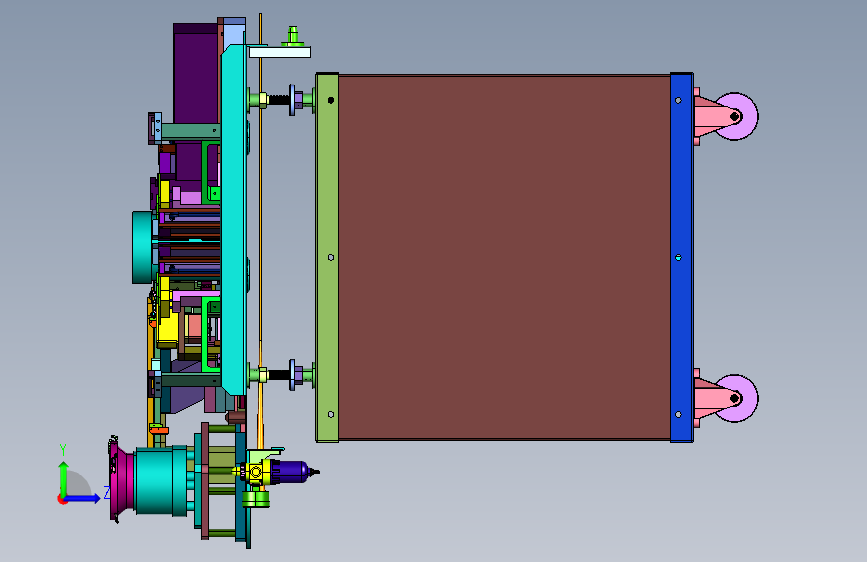The image size is (867, 562).
Task: Pick the lower violet caster wheel
Action: coord(739,398)
